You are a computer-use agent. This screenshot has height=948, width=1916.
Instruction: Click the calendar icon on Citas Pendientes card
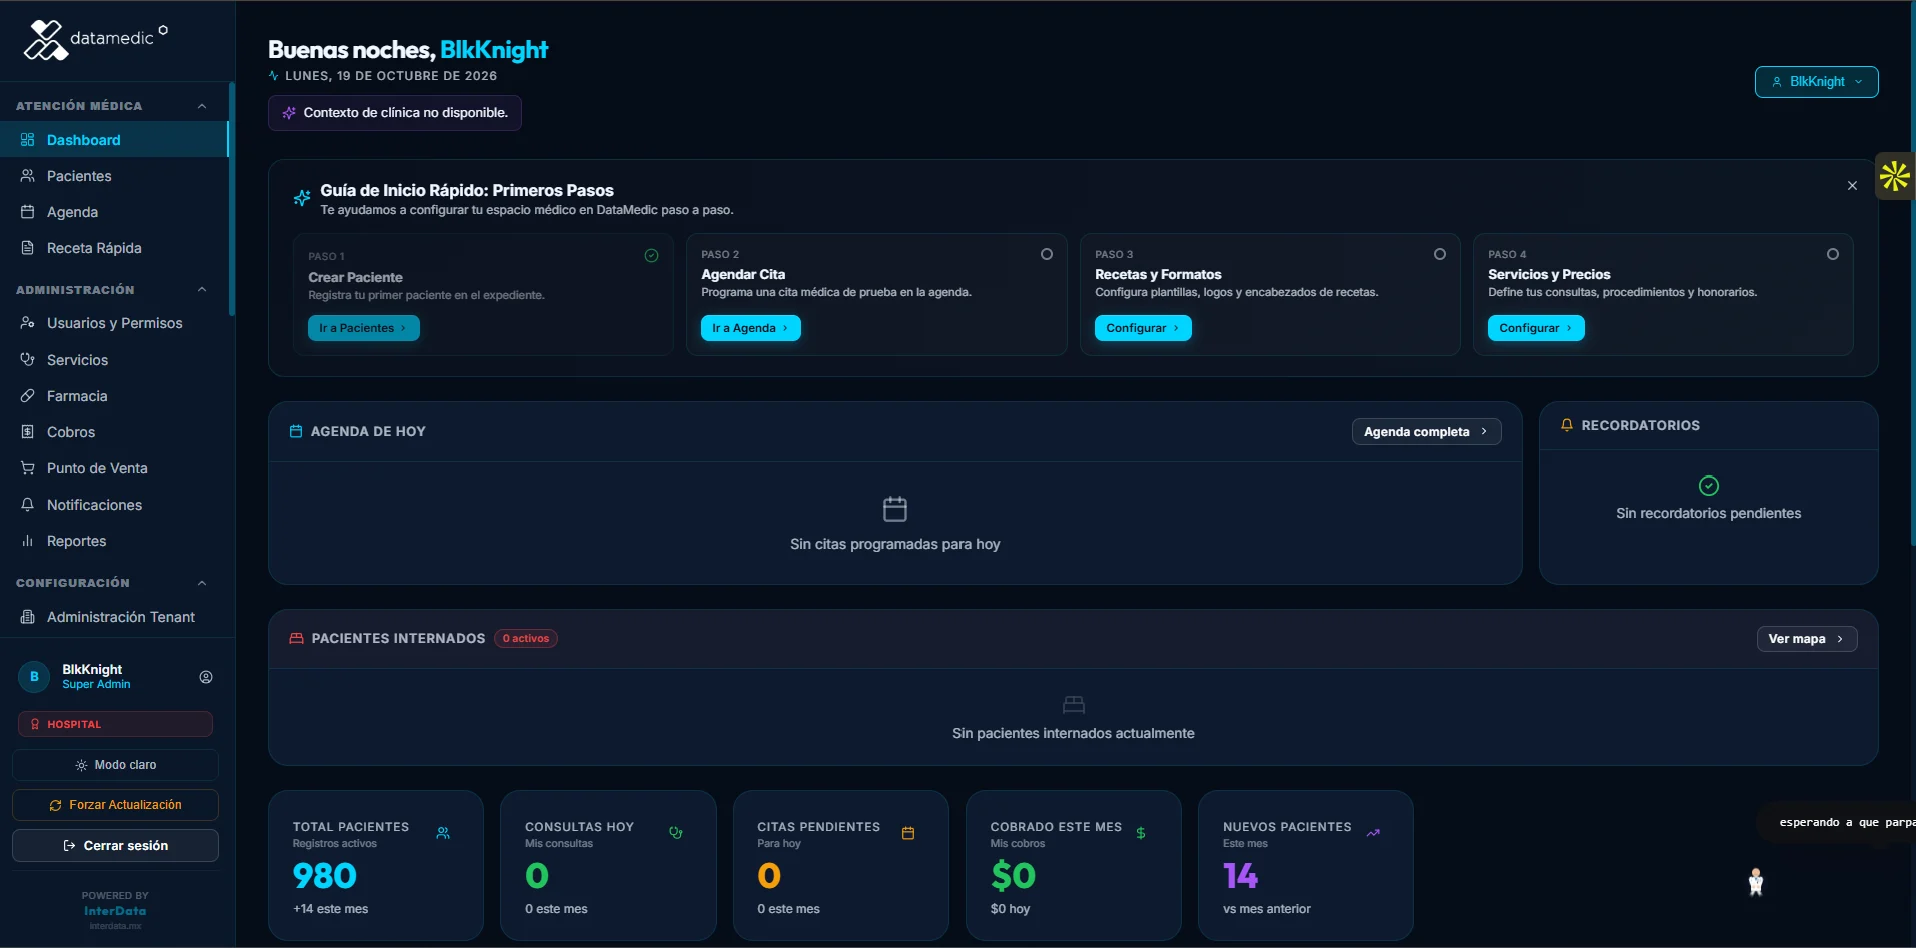click(x=908, y=833)
